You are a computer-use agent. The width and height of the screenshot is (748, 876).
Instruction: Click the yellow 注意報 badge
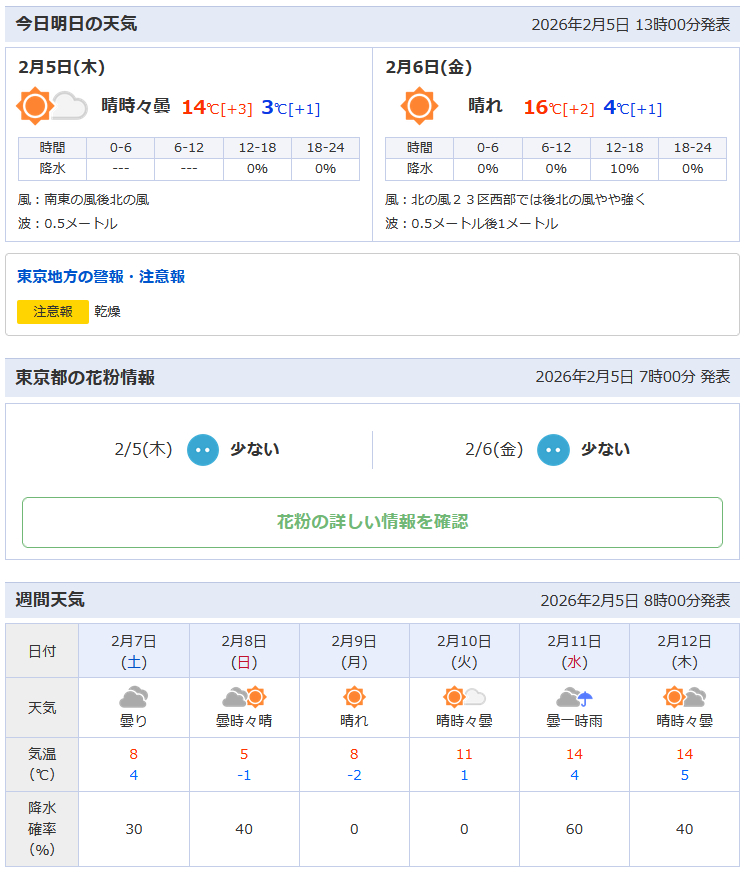(x=53, y=312)
